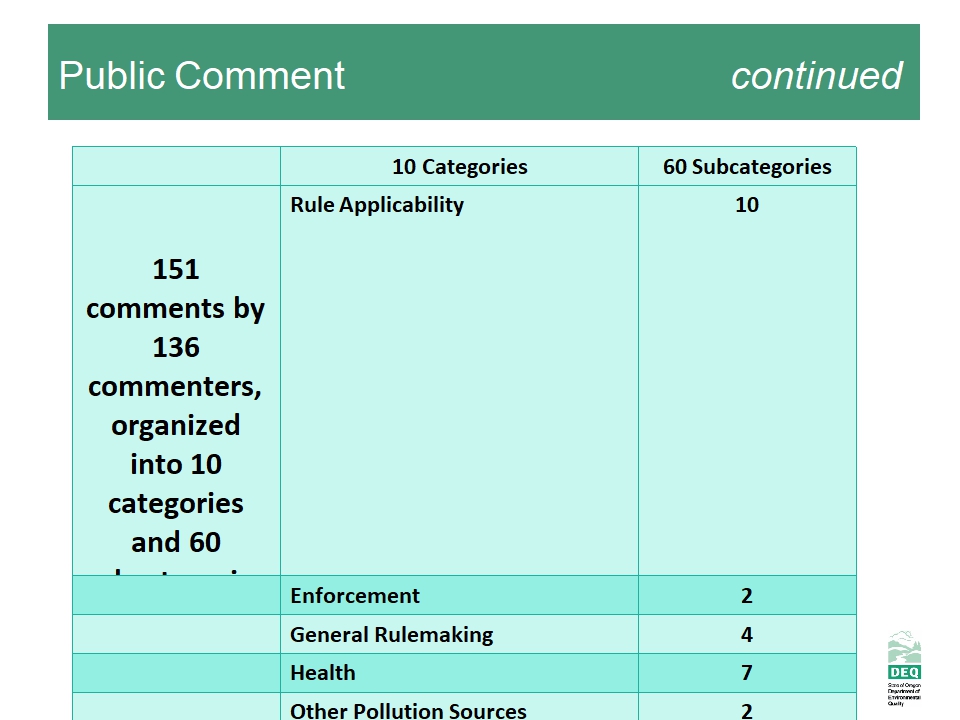Select the "Health" category cell
The height and width of the screenshot is (720, 960).
tap(323, 673)
